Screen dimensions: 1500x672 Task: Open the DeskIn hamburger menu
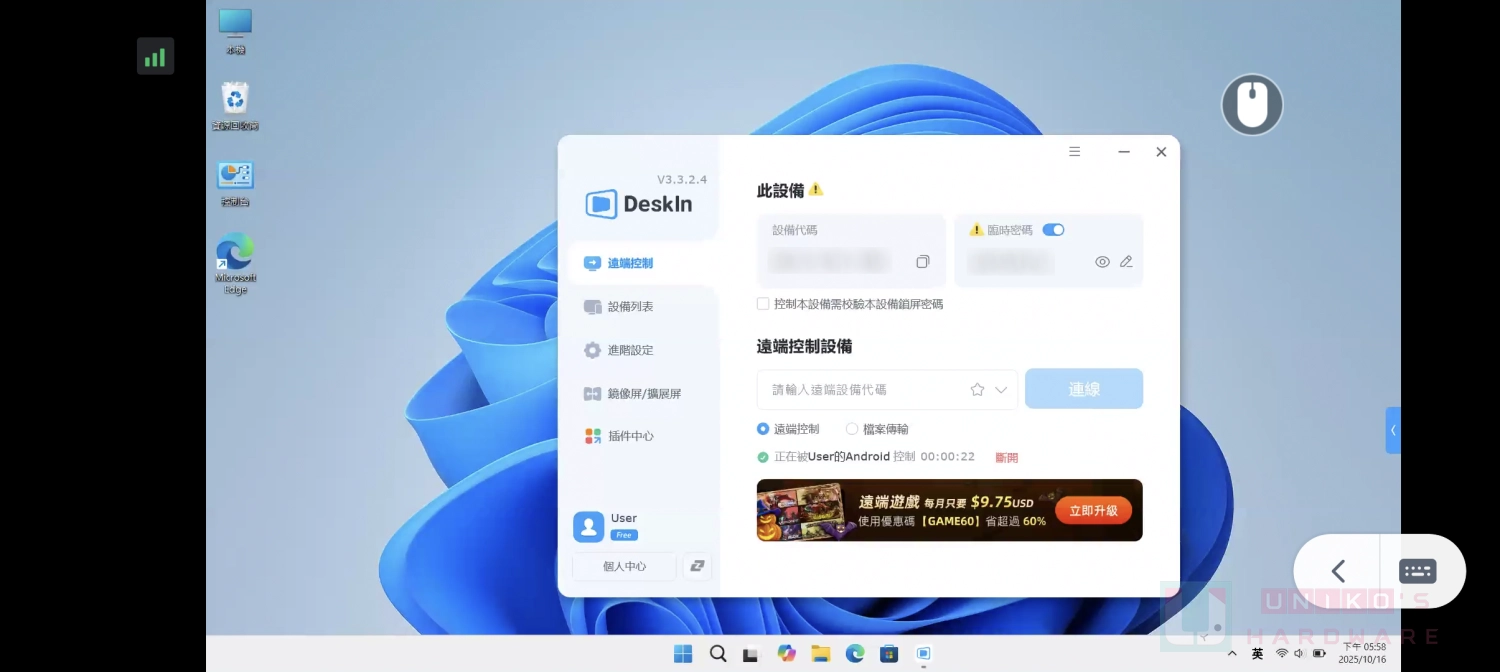pos(1074,151)
